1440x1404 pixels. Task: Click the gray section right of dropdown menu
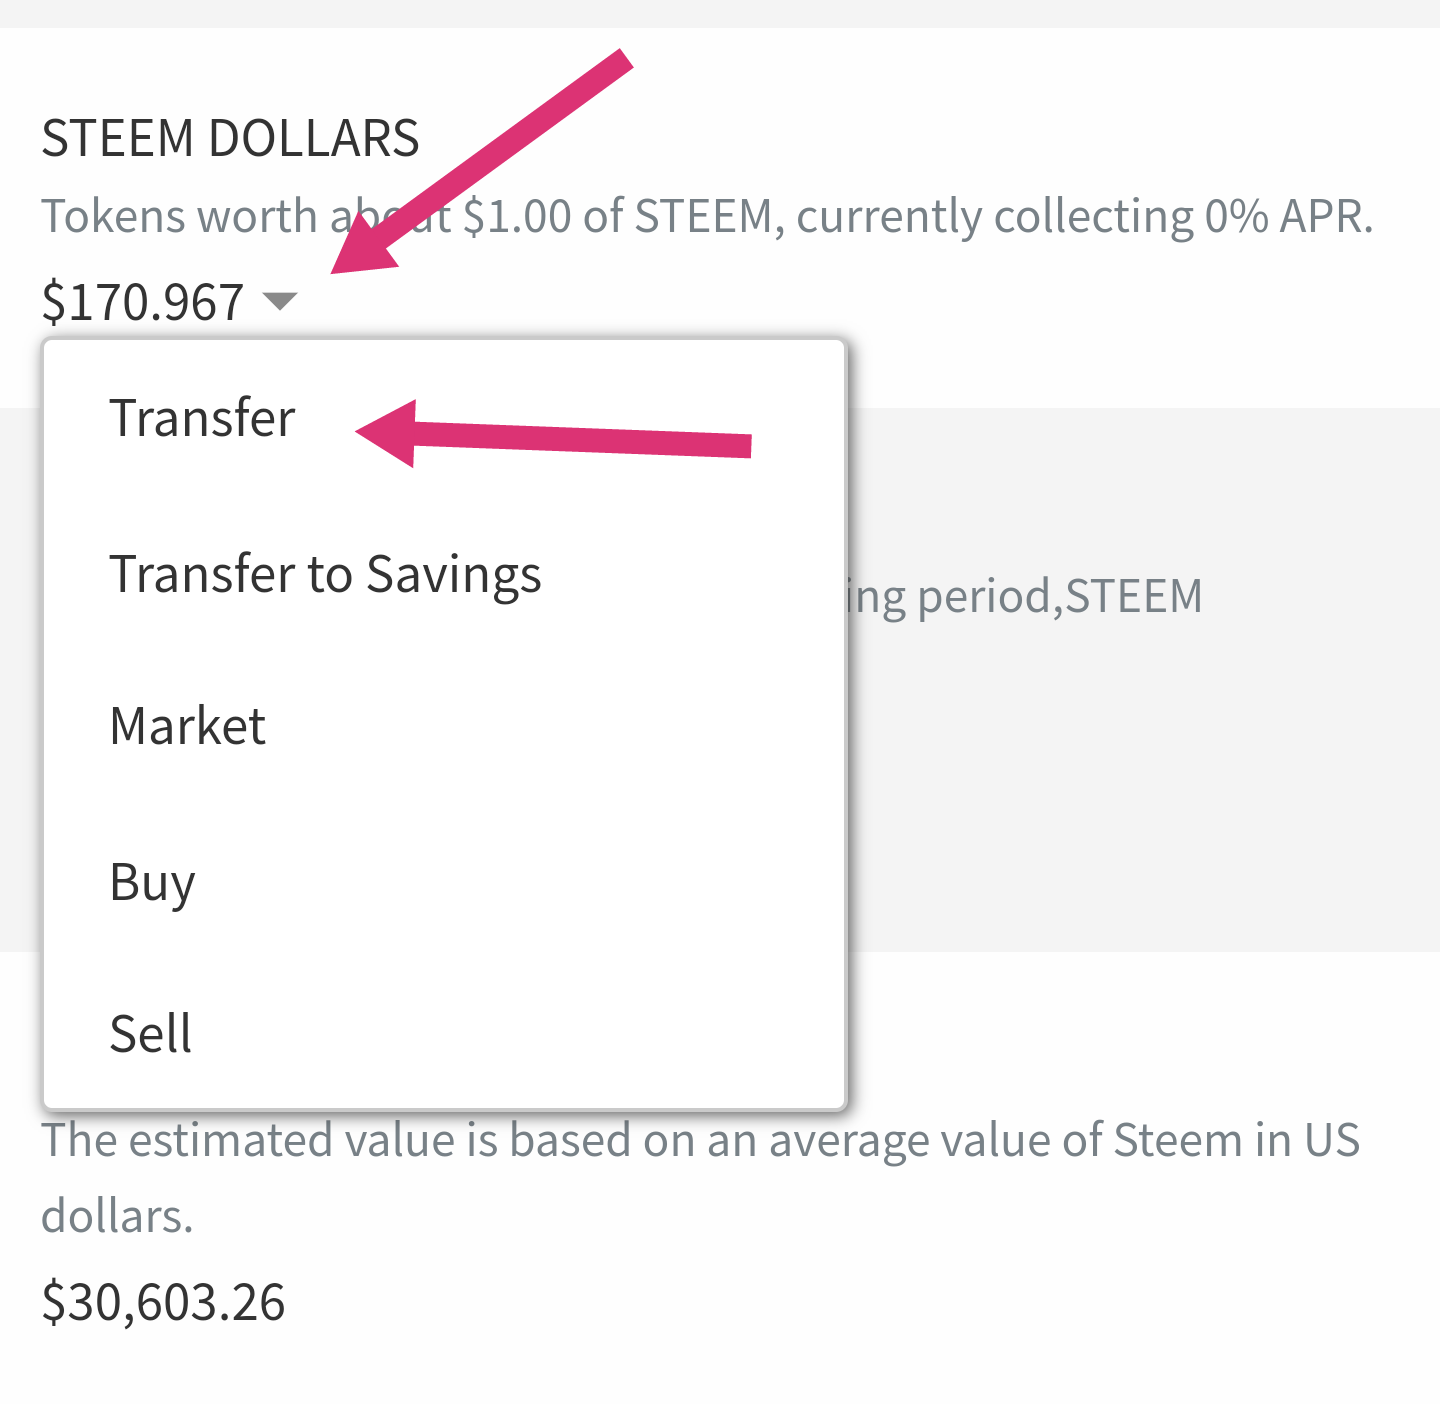point(1140,780)
